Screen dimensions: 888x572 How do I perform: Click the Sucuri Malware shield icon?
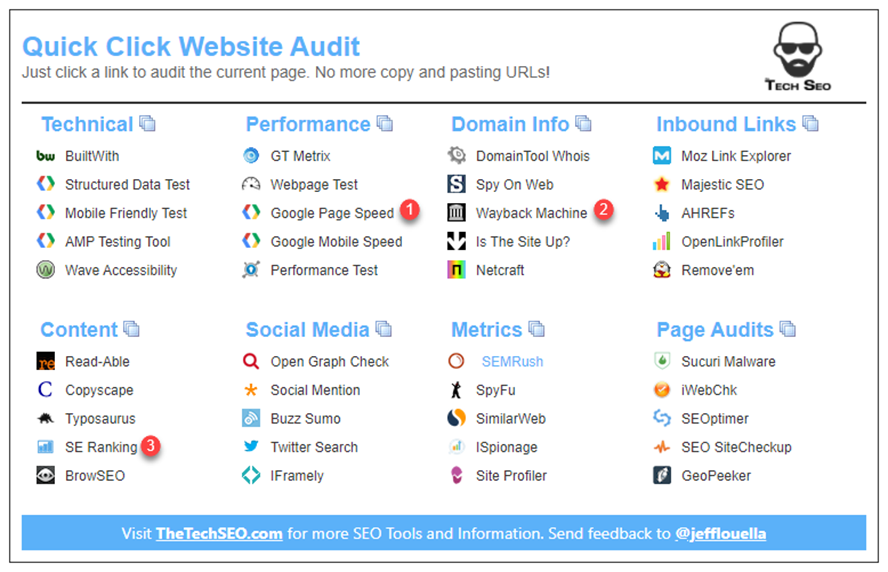point(662,361)
